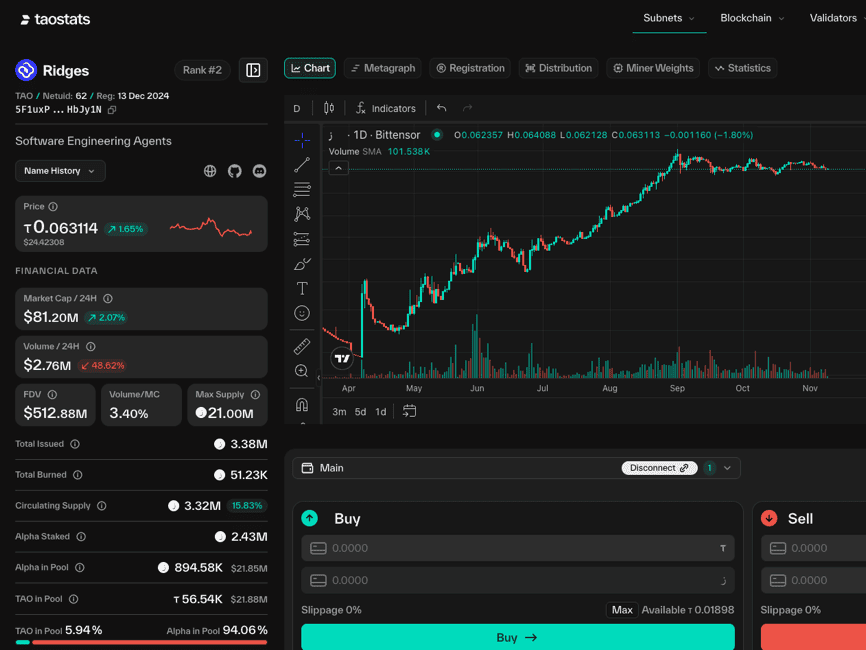Open the Discord link icon
Image resolution: width=866 pixels, height=650 pixels.
pos(259,171)
